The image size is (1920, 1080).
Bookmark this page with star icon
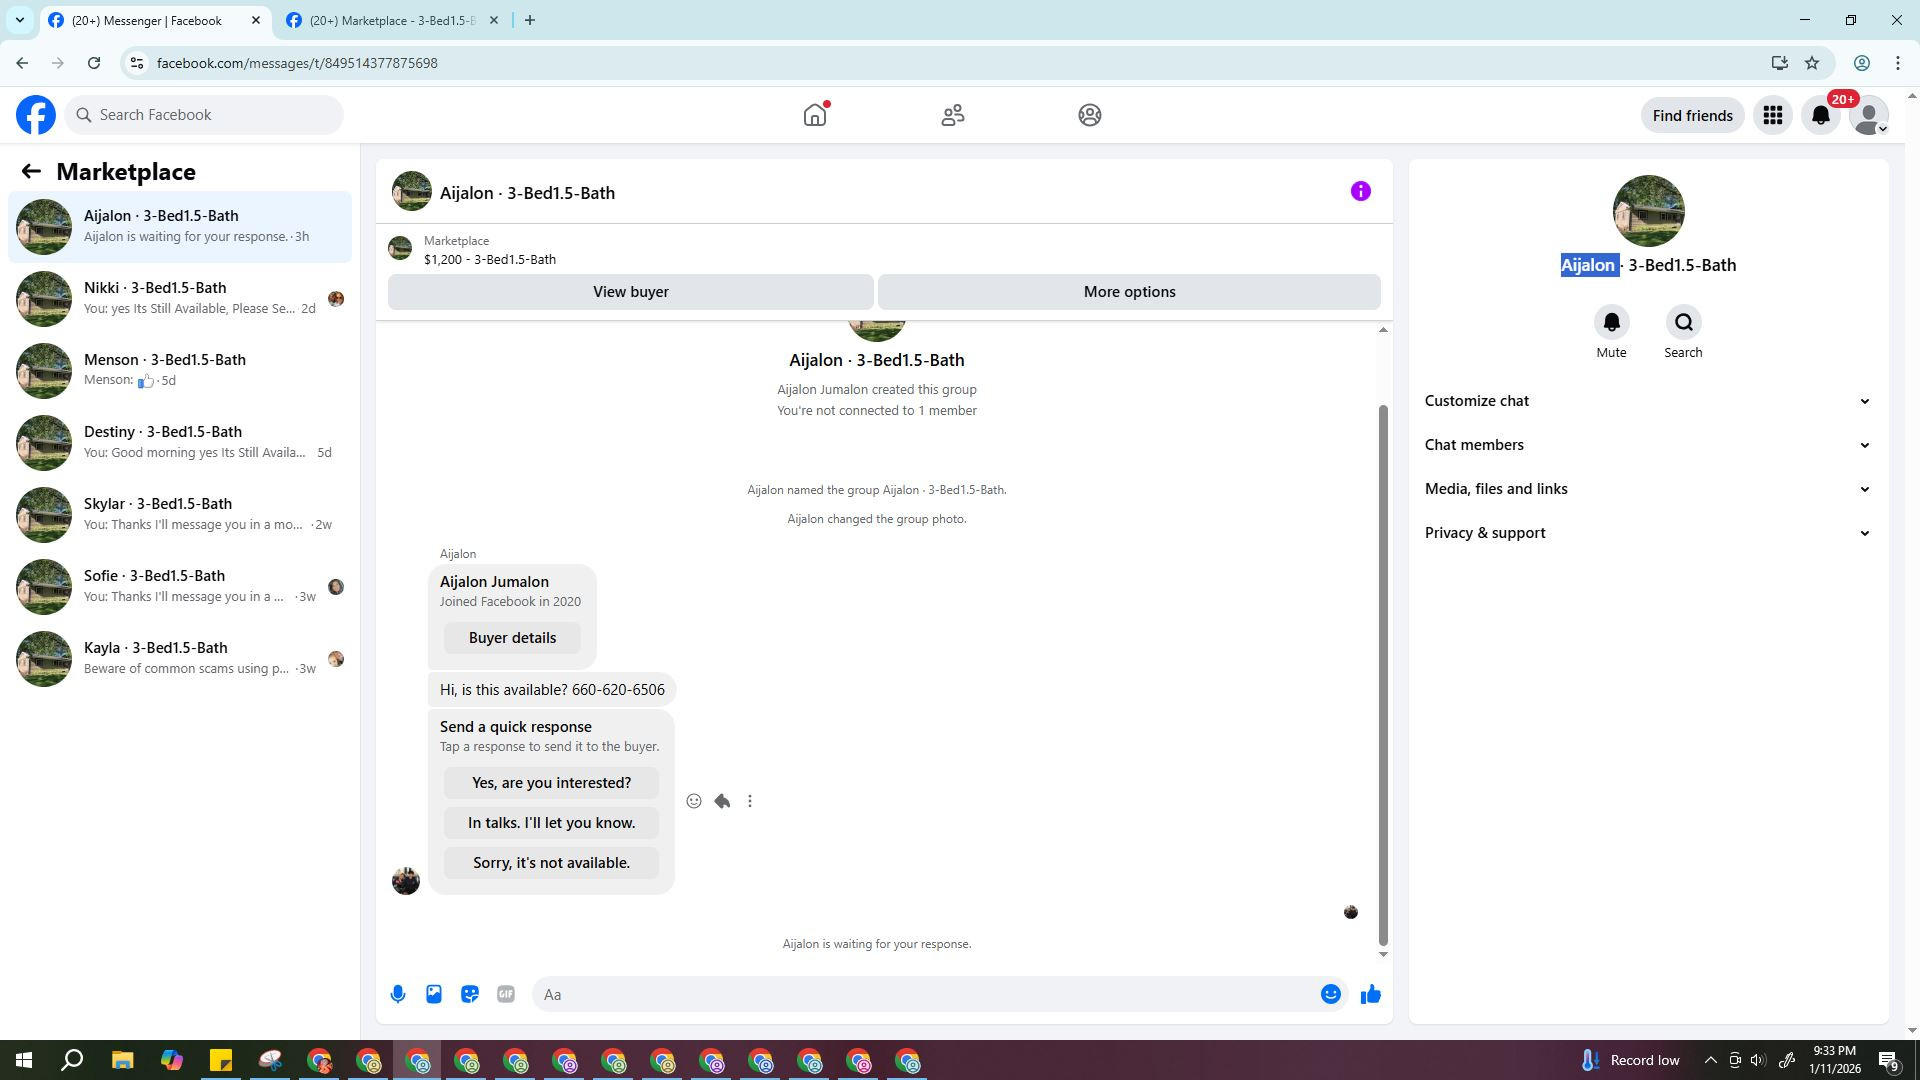coord(1812,63)
